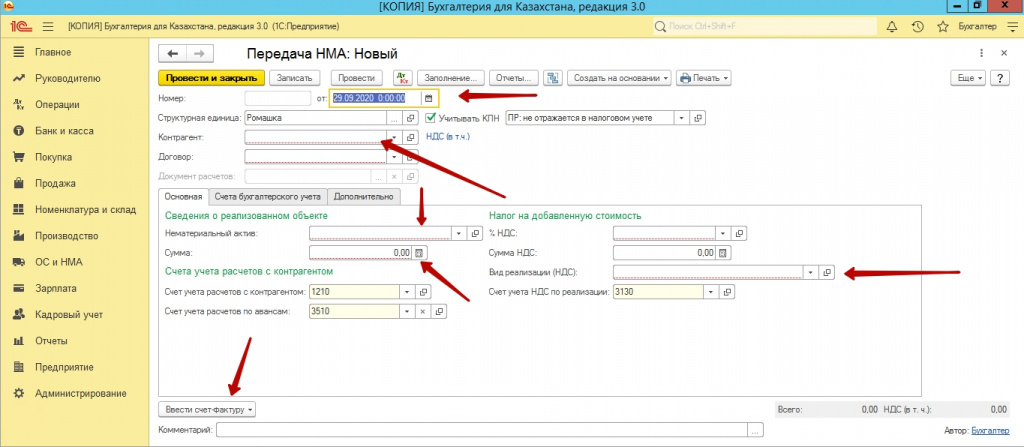This screenshot has height=447, width=1024.
Task: Switch to Дополнительно tab
Action: pyautogui.click(x=364, y=195)
